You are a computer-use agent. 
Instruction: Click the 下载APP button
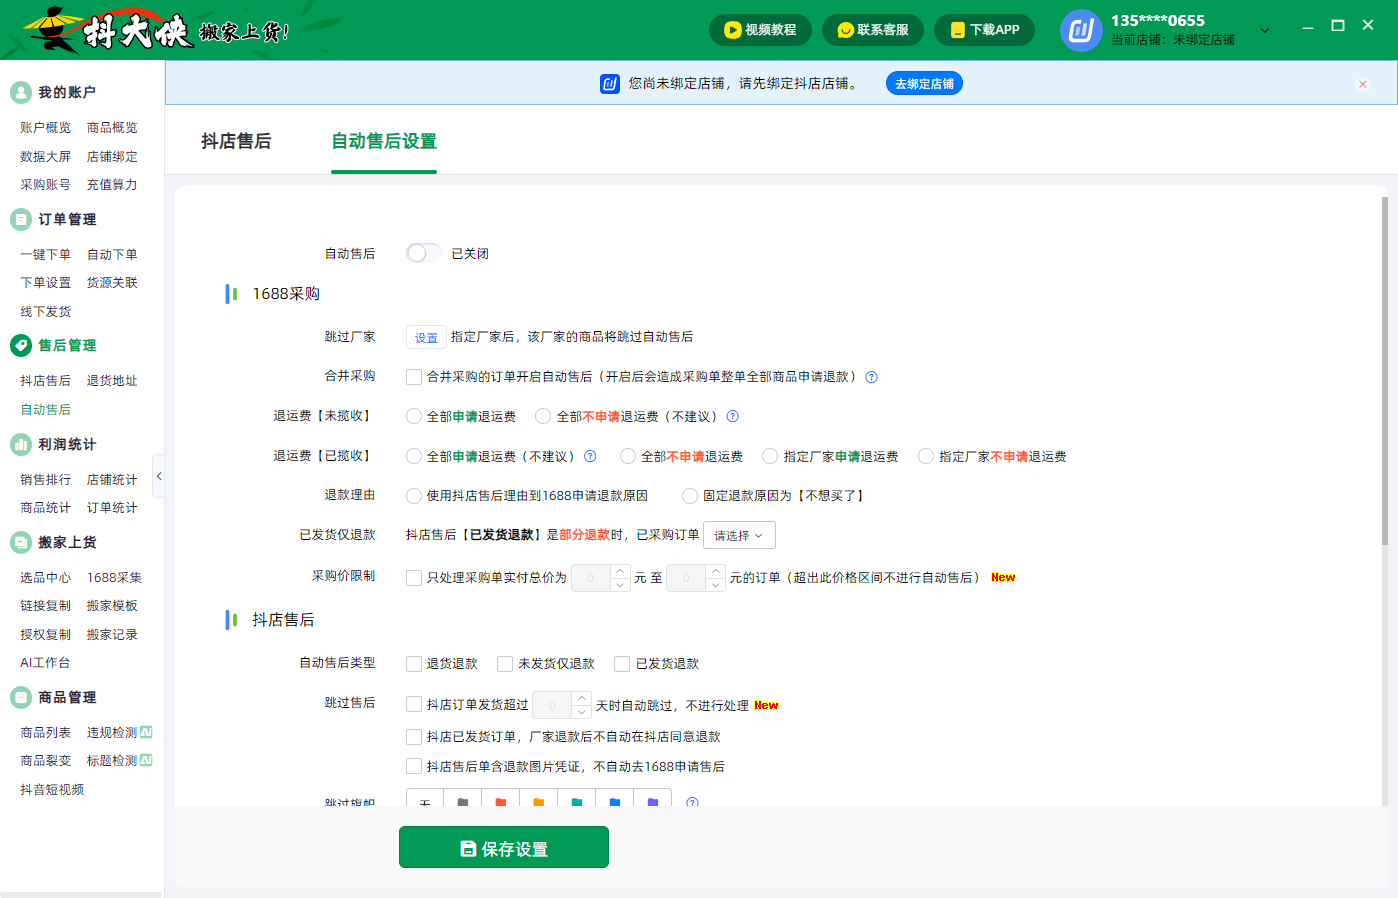985,30
